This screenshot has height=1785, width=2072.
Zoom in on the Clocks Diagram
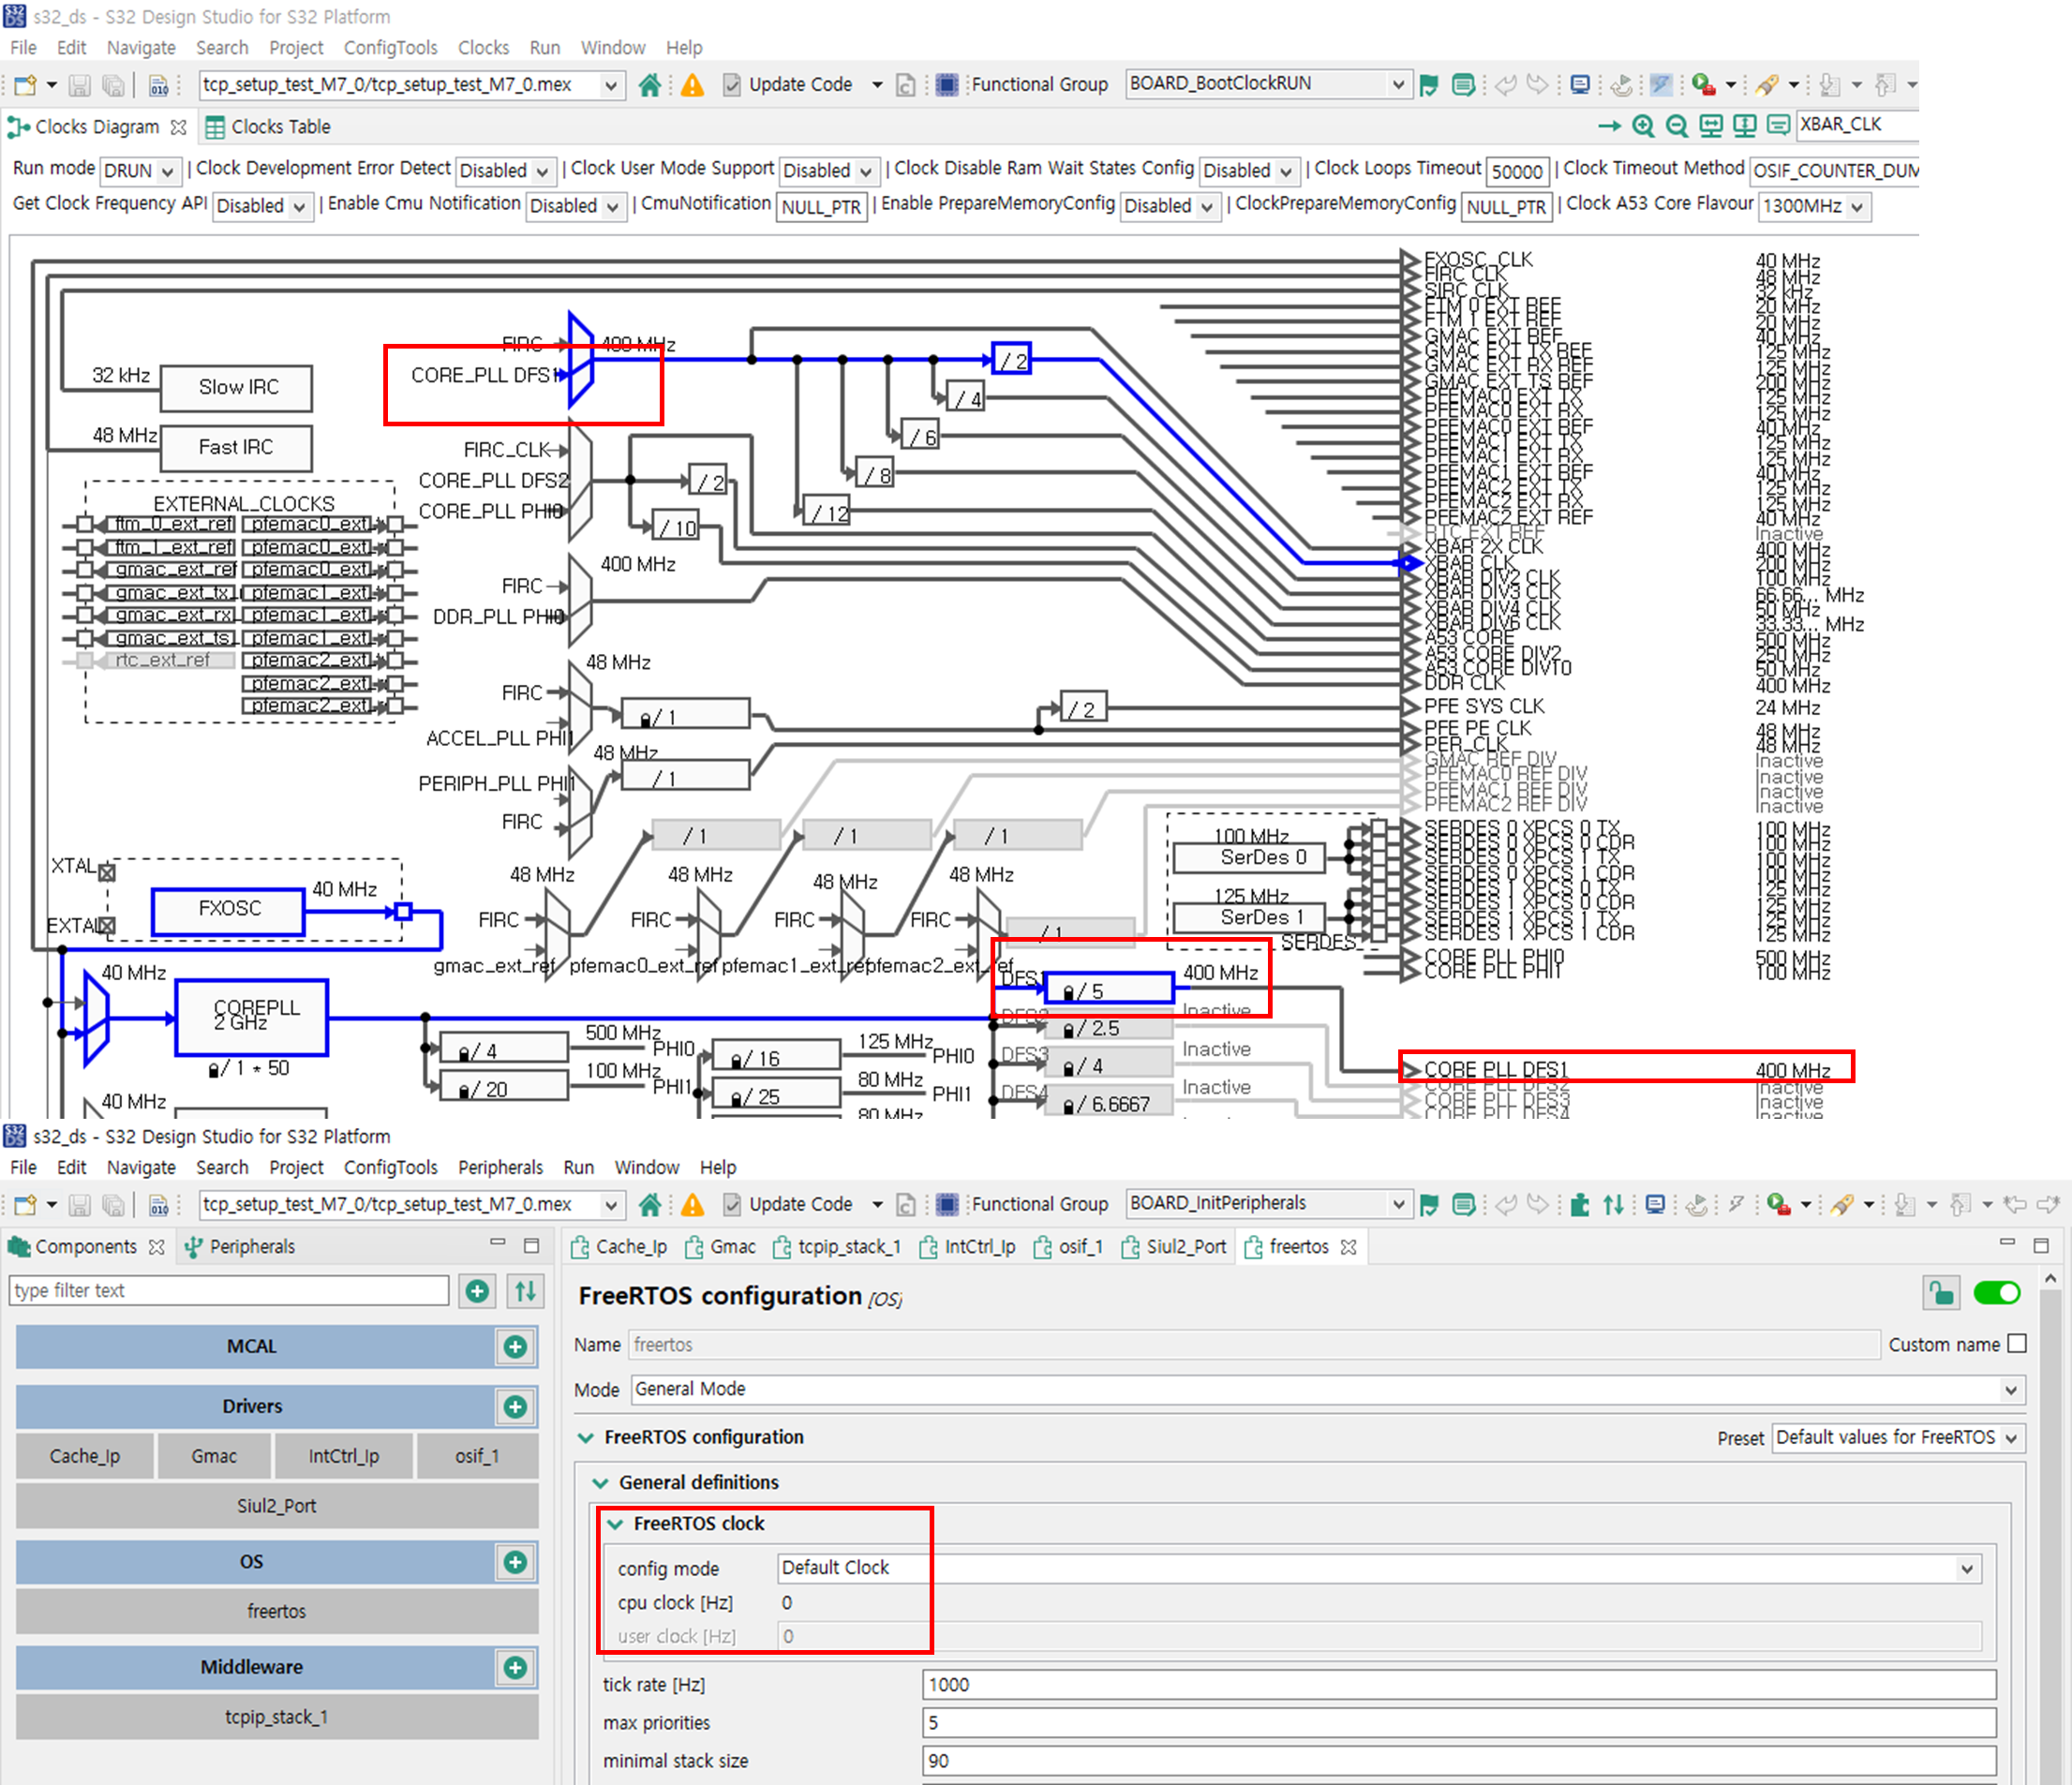coord(1643,126)
